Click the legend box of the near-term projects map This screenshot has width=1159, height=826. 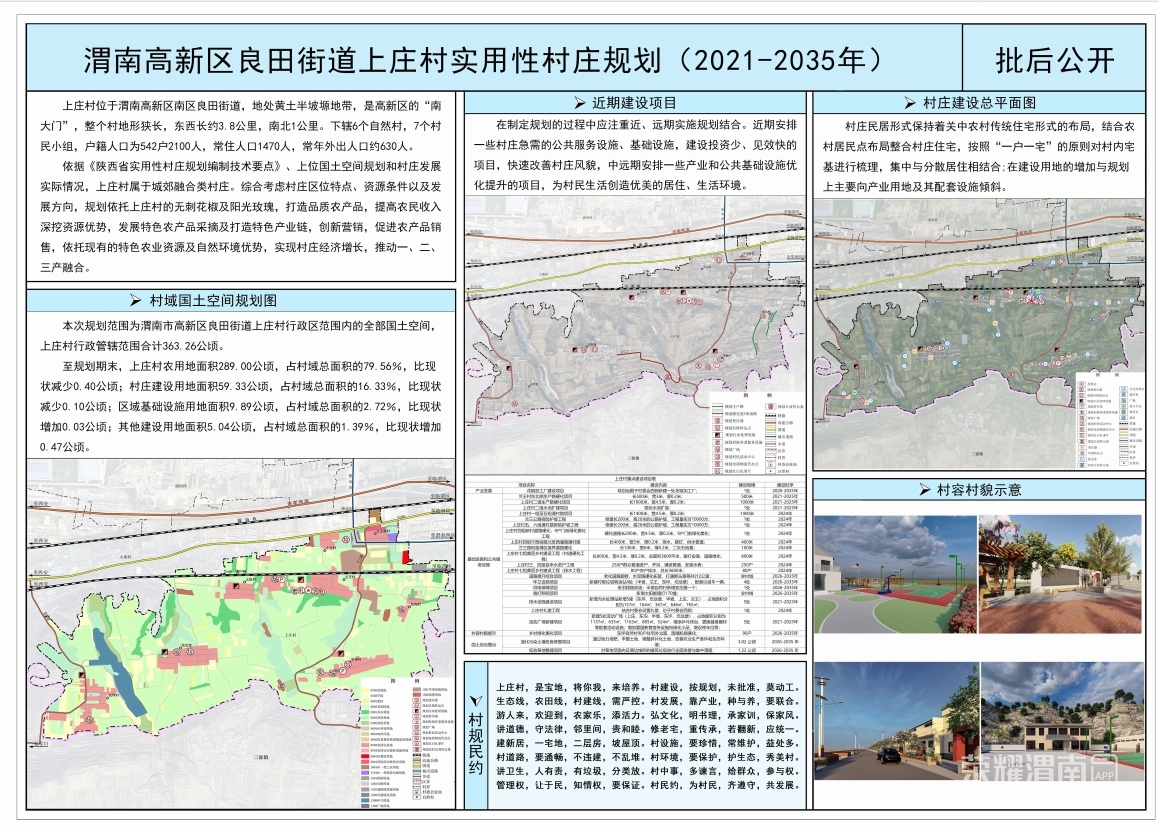(757, 433)
